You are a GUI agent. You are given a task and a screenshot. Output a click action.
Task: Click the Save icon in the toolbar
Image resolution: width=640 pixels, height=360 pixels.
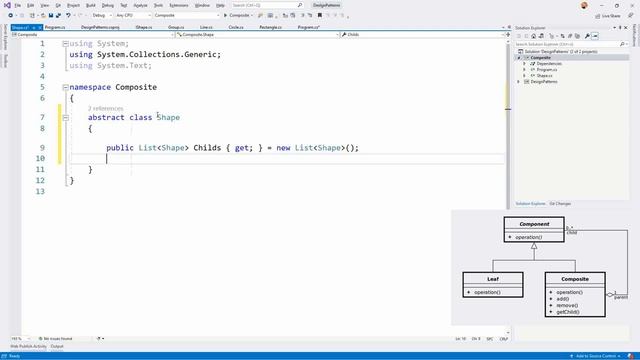click(51, 15)
